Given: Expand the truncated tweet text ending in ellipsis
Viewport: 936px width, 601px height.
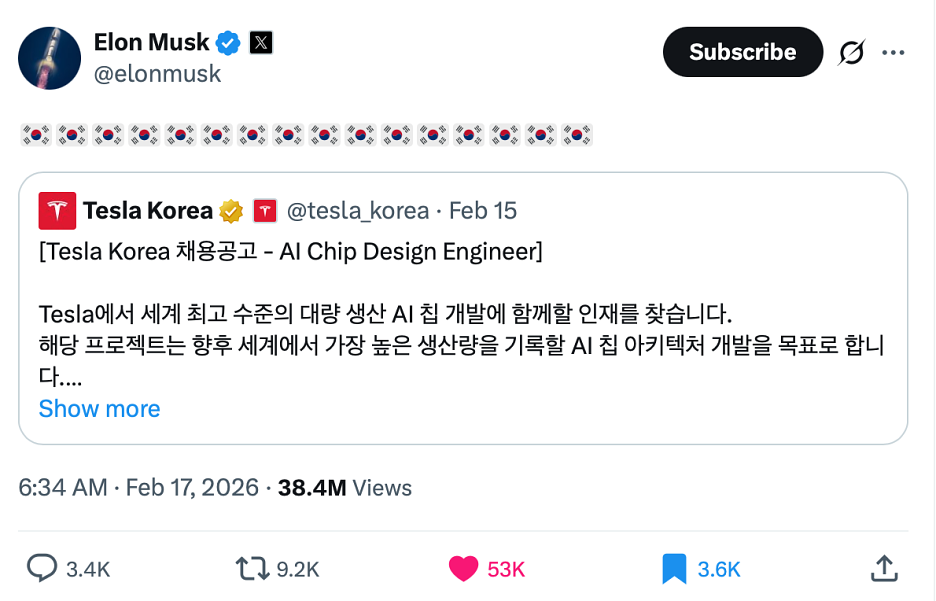Looking at the screenshot, I should click(99, 409).
